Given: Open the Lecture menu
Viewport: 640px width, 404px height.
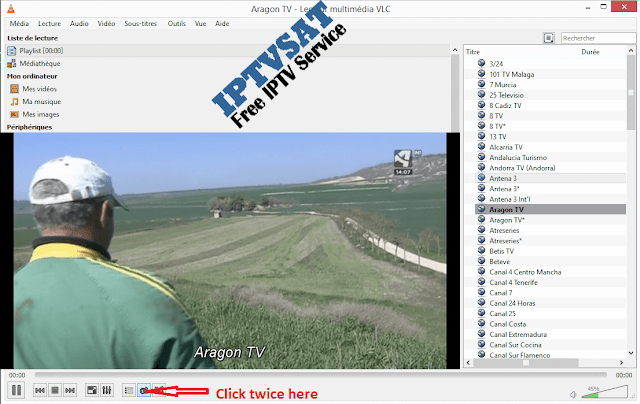Looking at the screenshot, I should (x=49, y=24).
